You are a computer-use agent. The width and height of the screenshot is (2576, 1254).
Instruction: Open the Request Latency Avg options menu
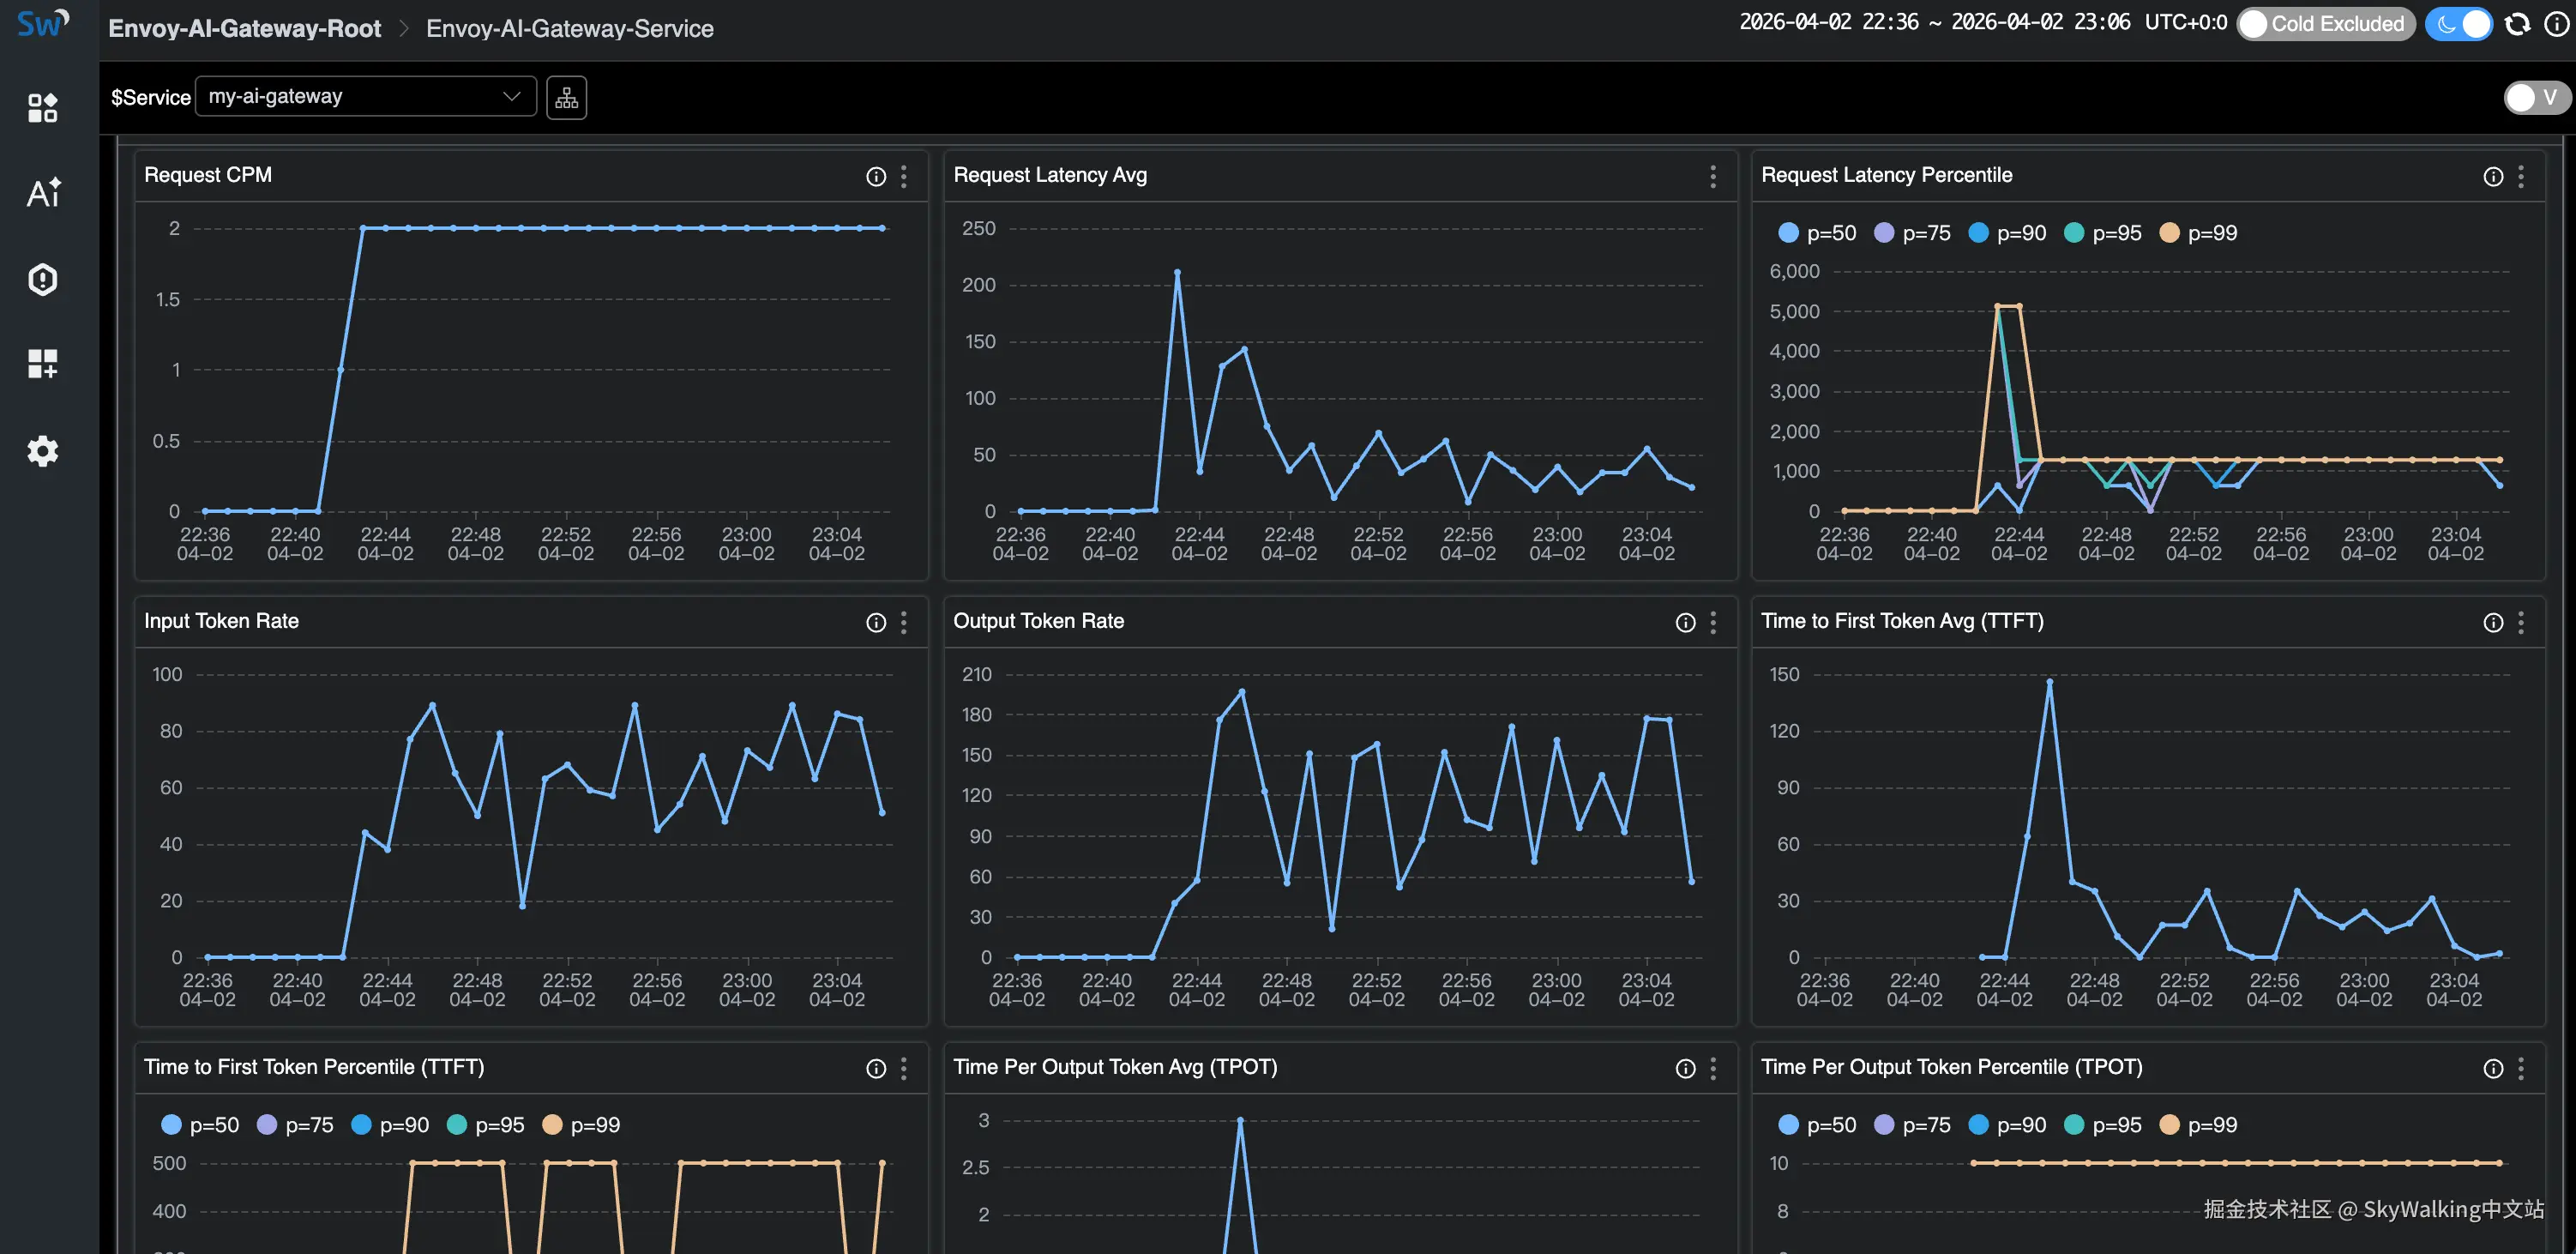(1712, 177)
